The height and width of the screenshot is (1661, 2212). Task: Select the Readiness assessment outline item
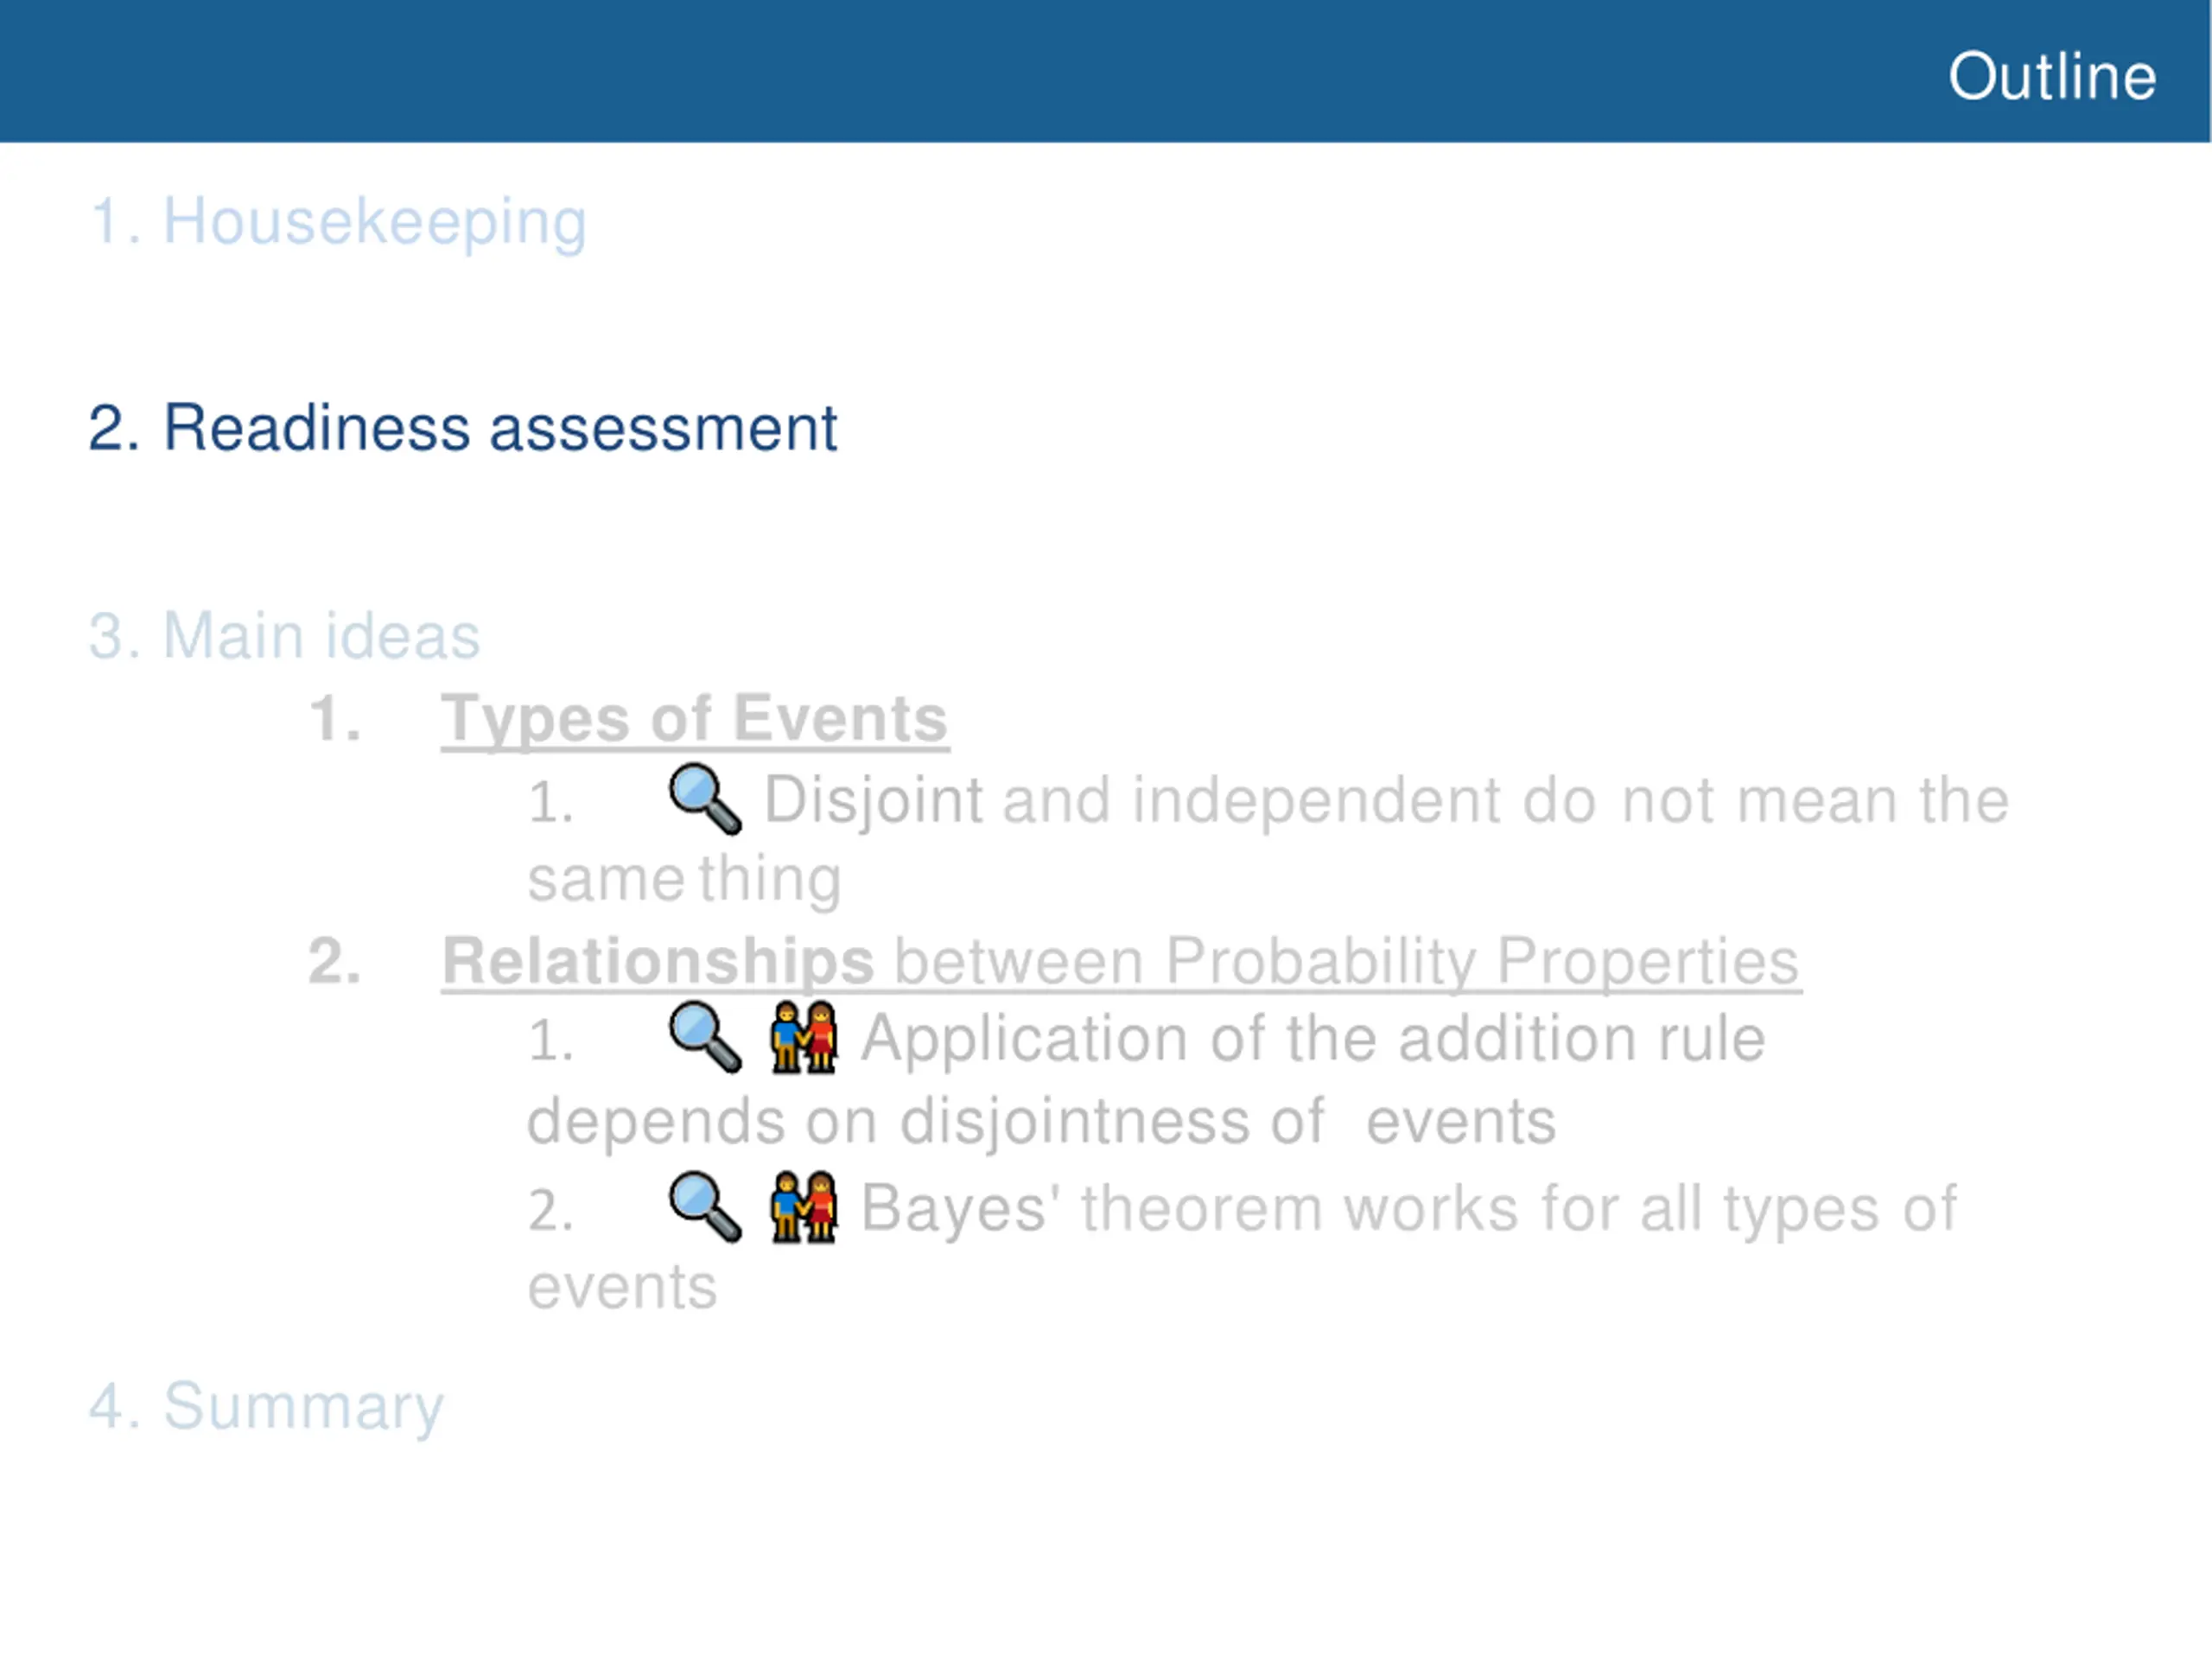[462, 428]
